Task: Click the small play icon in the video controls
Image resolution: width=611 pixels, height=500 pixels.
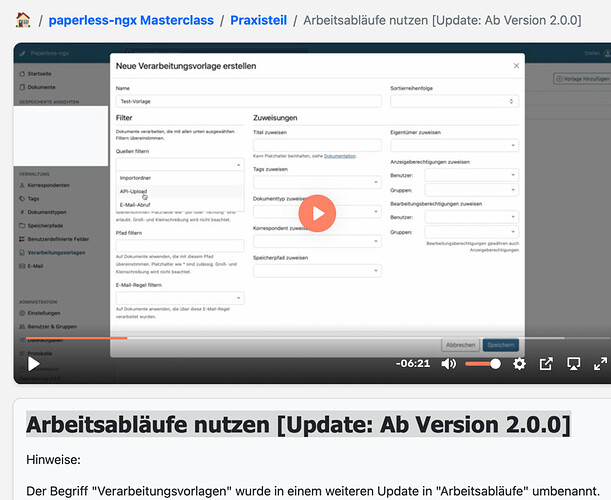Action: point(34,364)
